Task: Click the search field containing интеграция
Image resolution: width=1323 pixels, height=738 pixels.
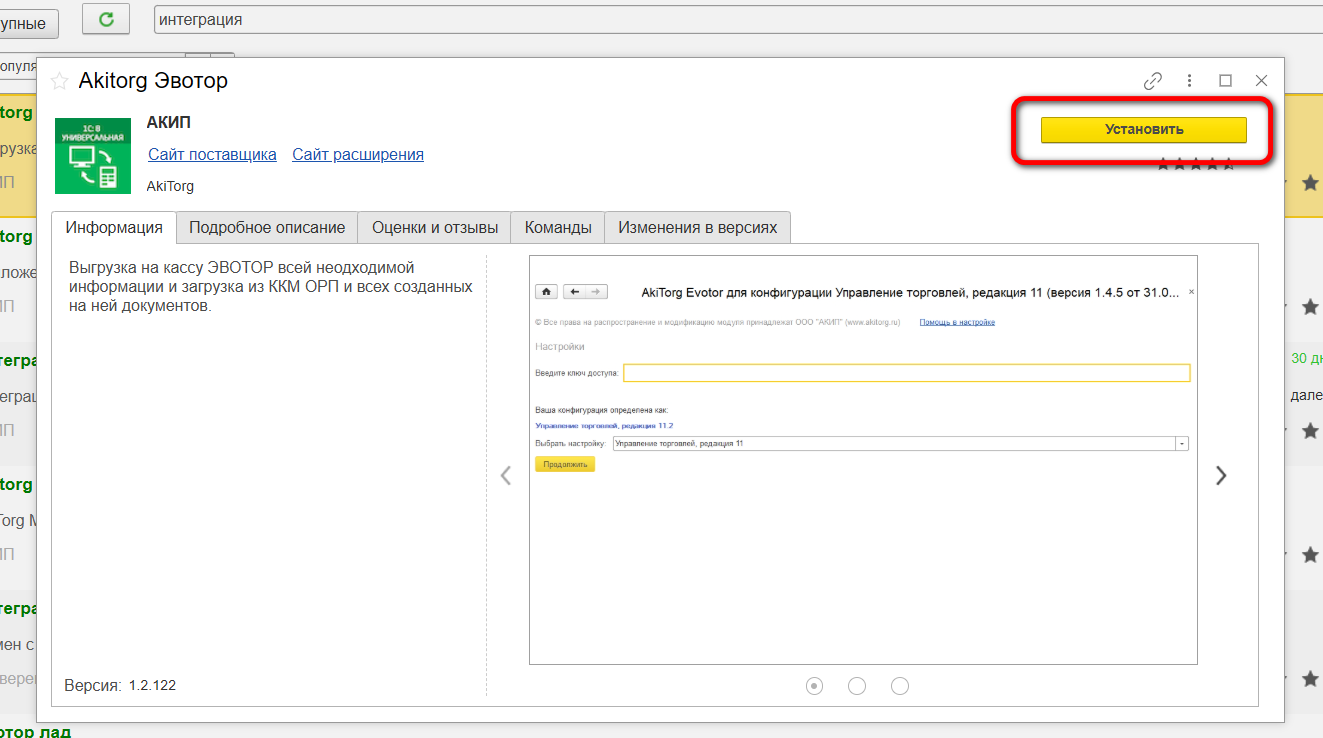Action: pos(738,19)
